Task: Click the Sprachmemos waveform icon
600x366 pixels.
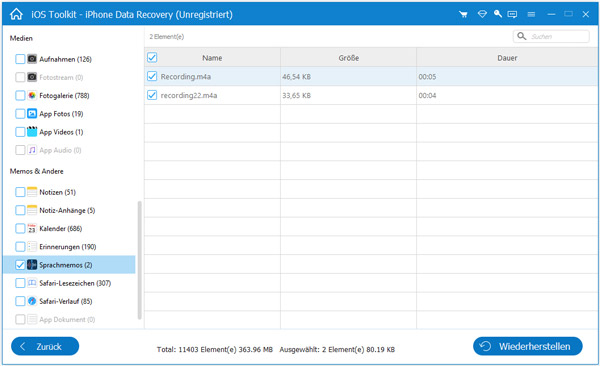Action: (x=32, y=265)
